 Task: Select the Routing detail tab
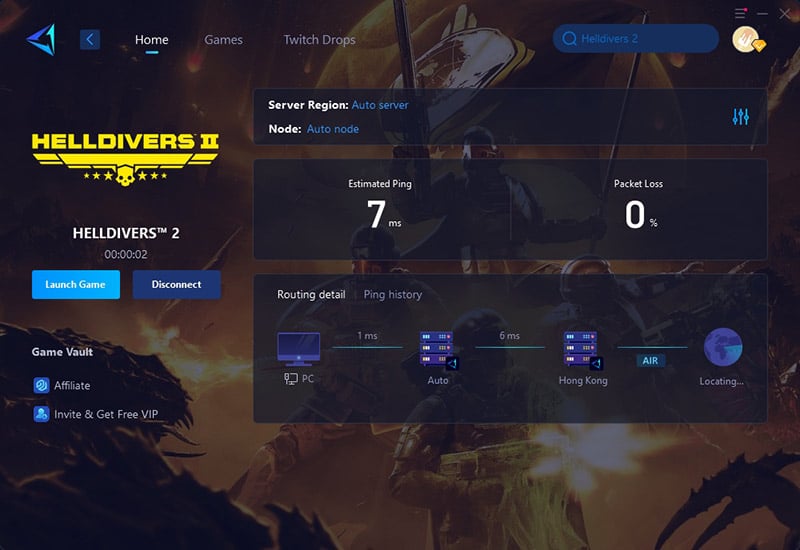point(311,294)
